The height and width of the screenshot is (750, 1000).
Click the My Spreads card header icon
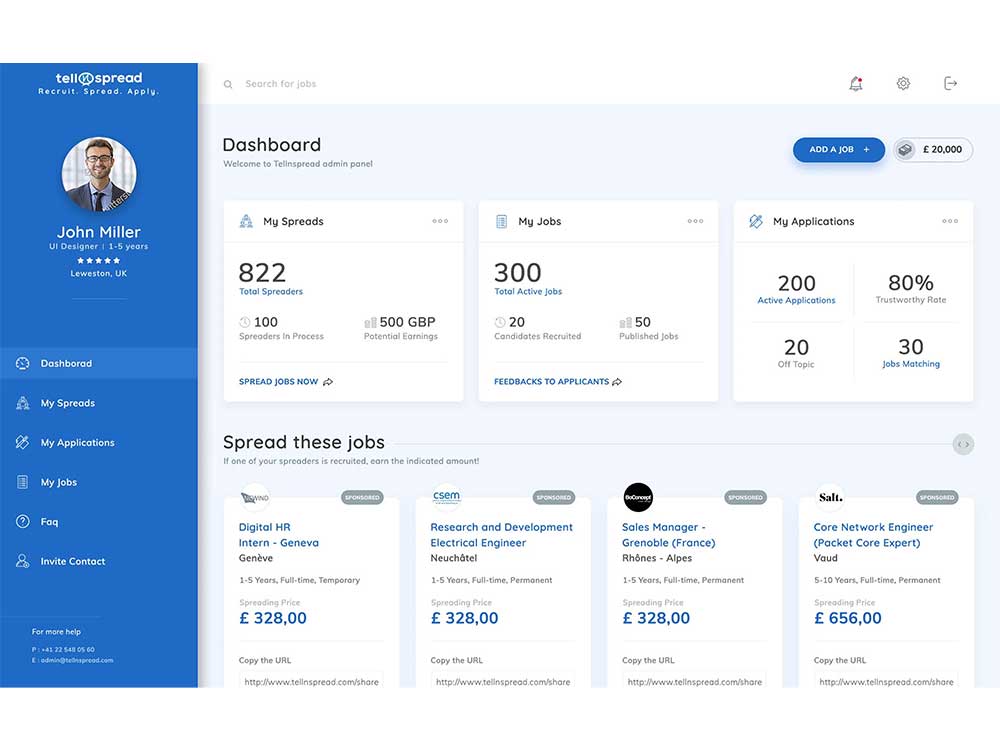246,221
